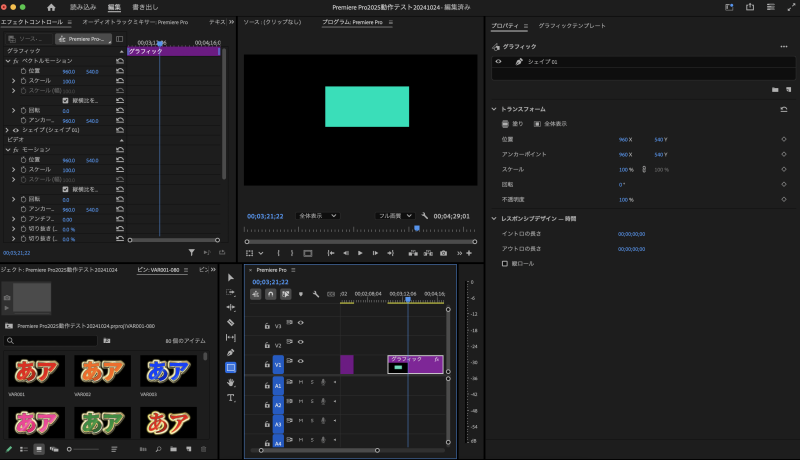The width and height of the screenshot is (800, 460).
Task: Click Go to In point button
Action: point(331,253)
